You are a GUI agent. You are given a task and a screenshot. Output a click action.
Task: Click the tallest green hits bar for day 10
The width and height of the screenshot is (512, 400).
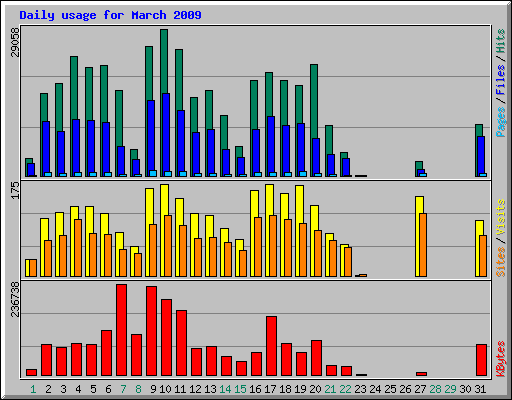(x=164, y=60)
